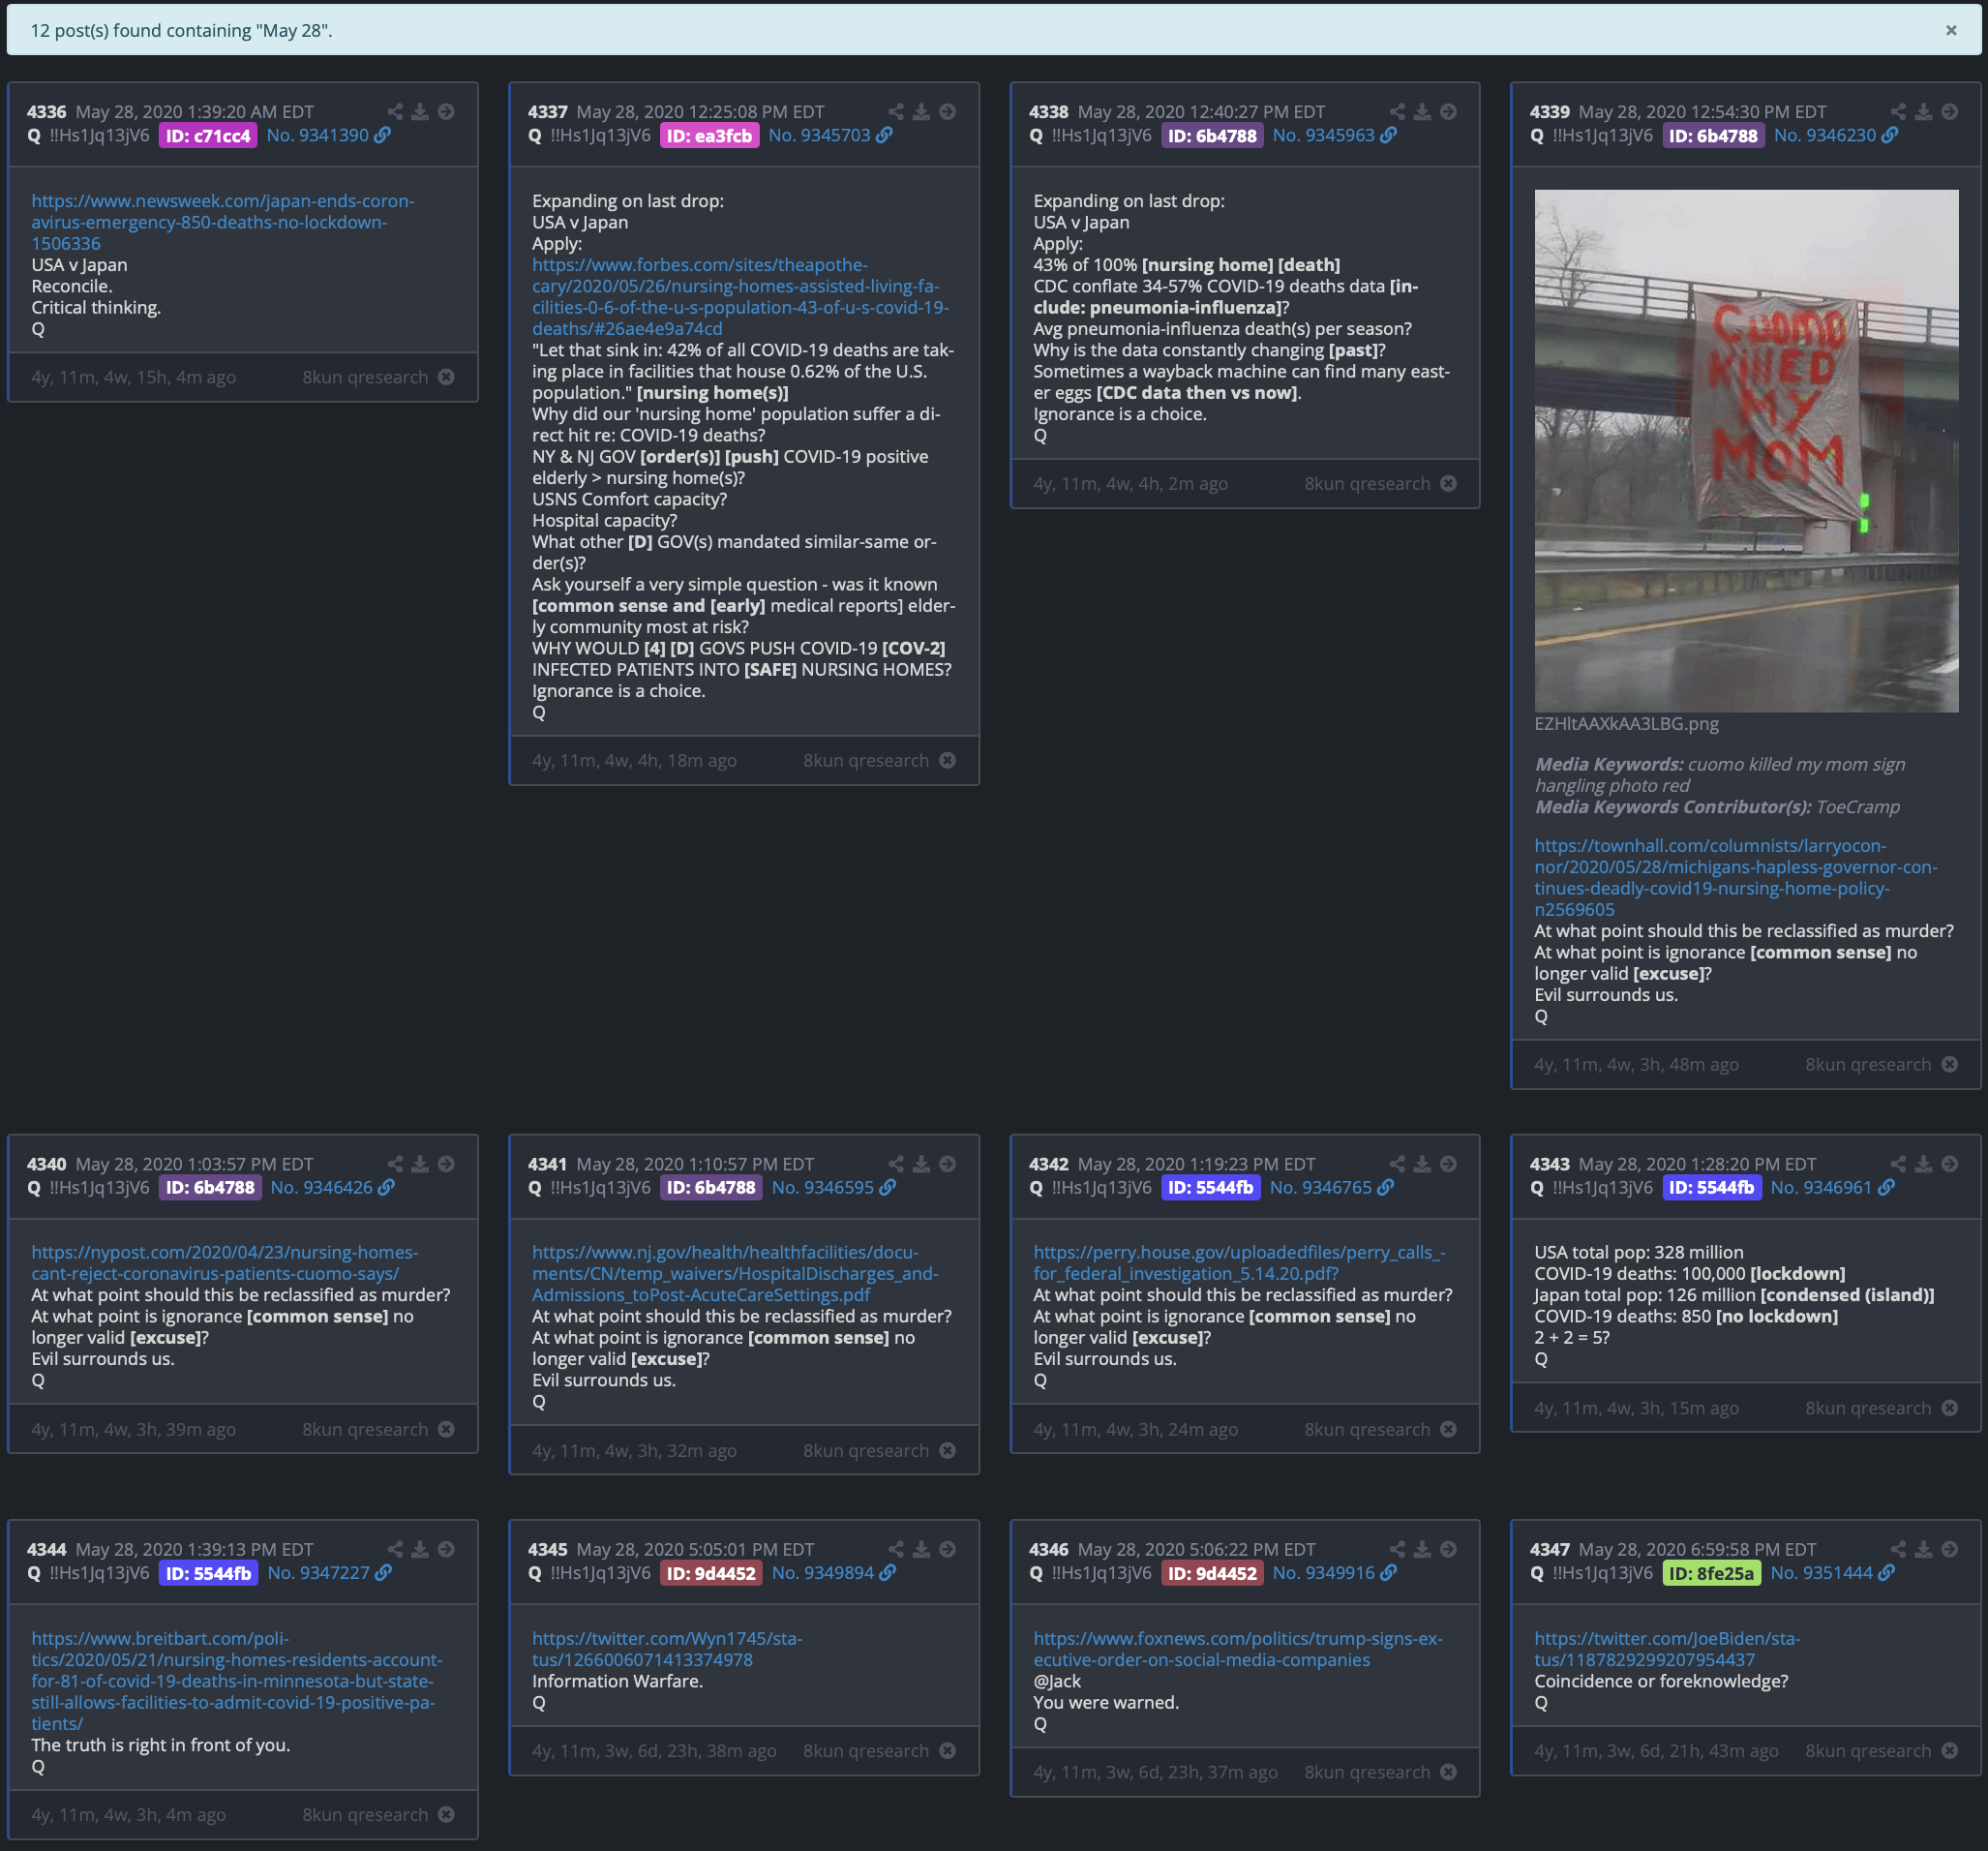The height and width of the screenshot is (1851, 1988).
Task: Dismiss the '12 post(s) found' banner
Action: [1950, 30]
